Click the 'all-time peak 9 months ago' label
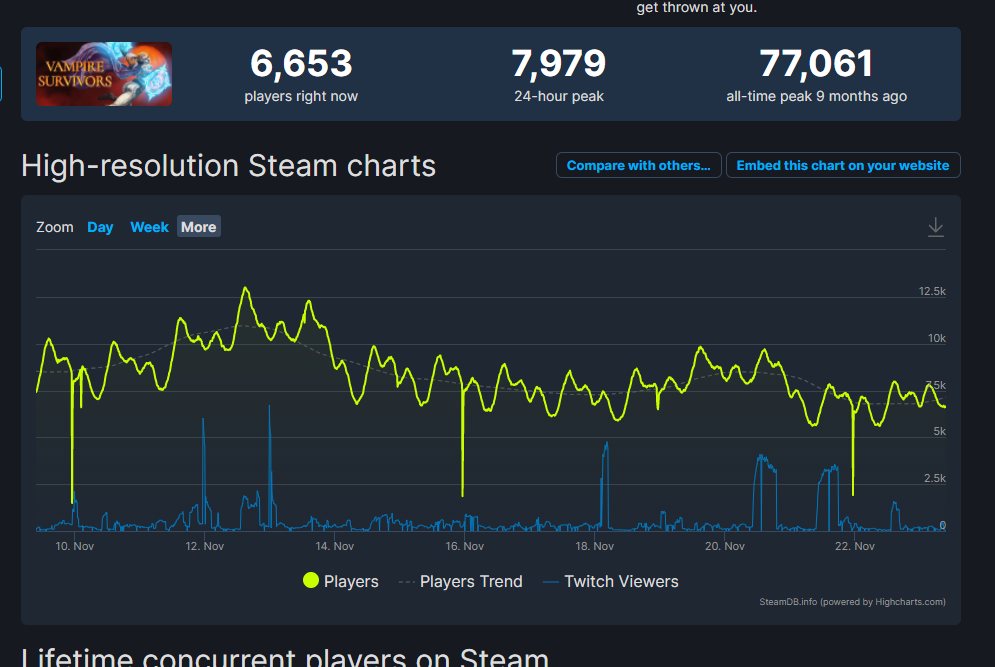 pos(816,96)
